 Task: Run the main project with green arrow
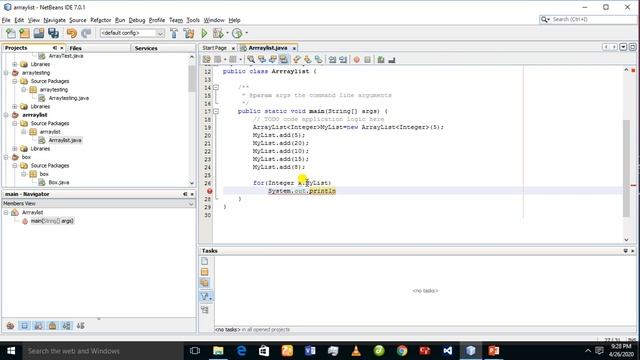click(204, 33)
